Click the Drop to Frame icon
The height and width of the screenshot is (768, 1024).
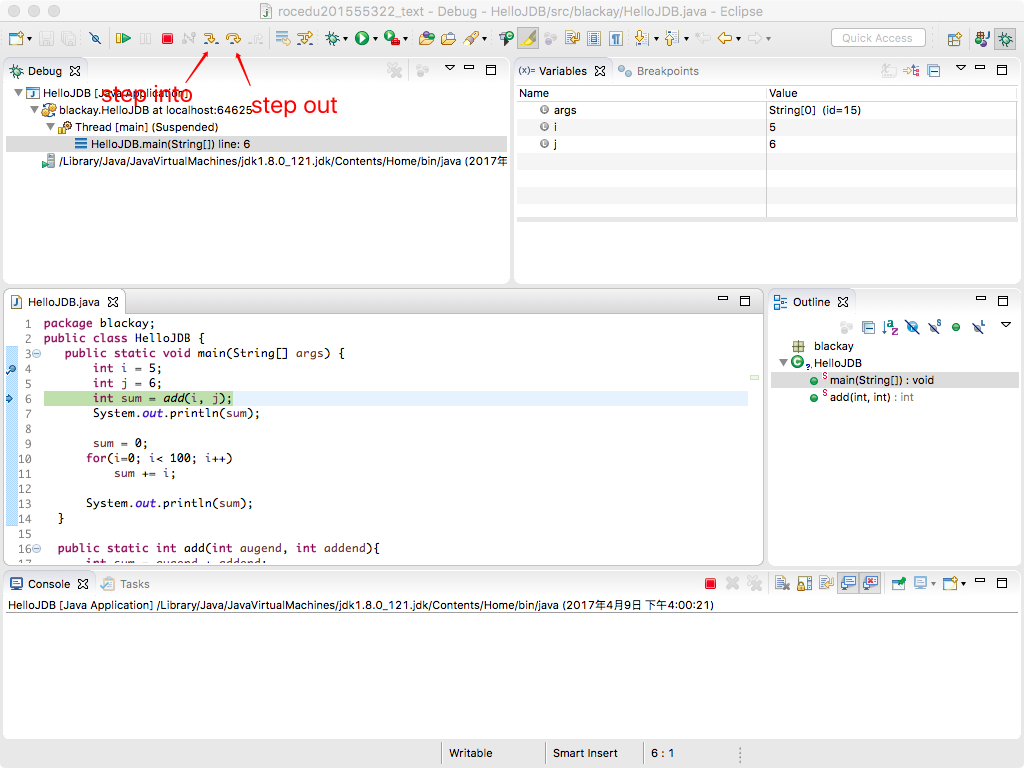click(282, 39)
